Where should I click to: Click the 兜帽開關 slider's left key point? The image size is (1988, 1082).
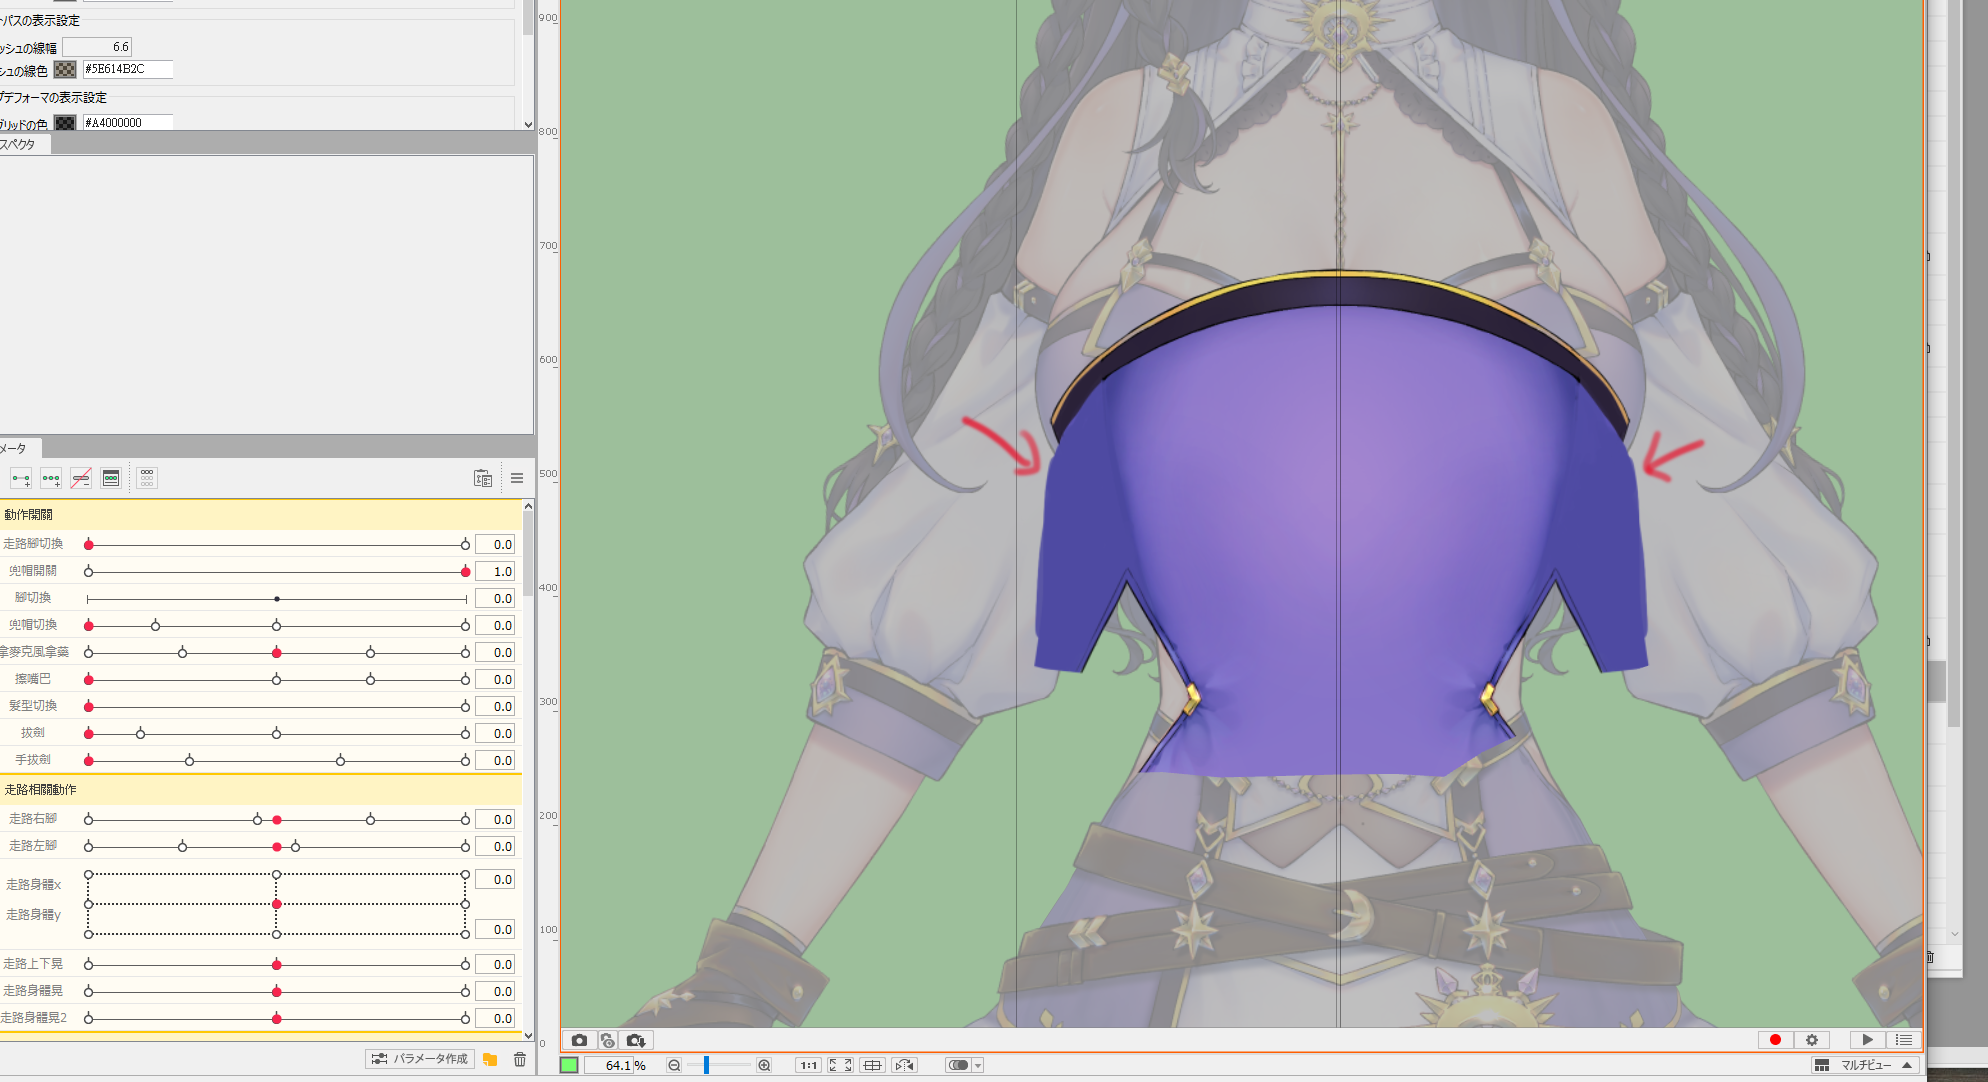[89, 571]
